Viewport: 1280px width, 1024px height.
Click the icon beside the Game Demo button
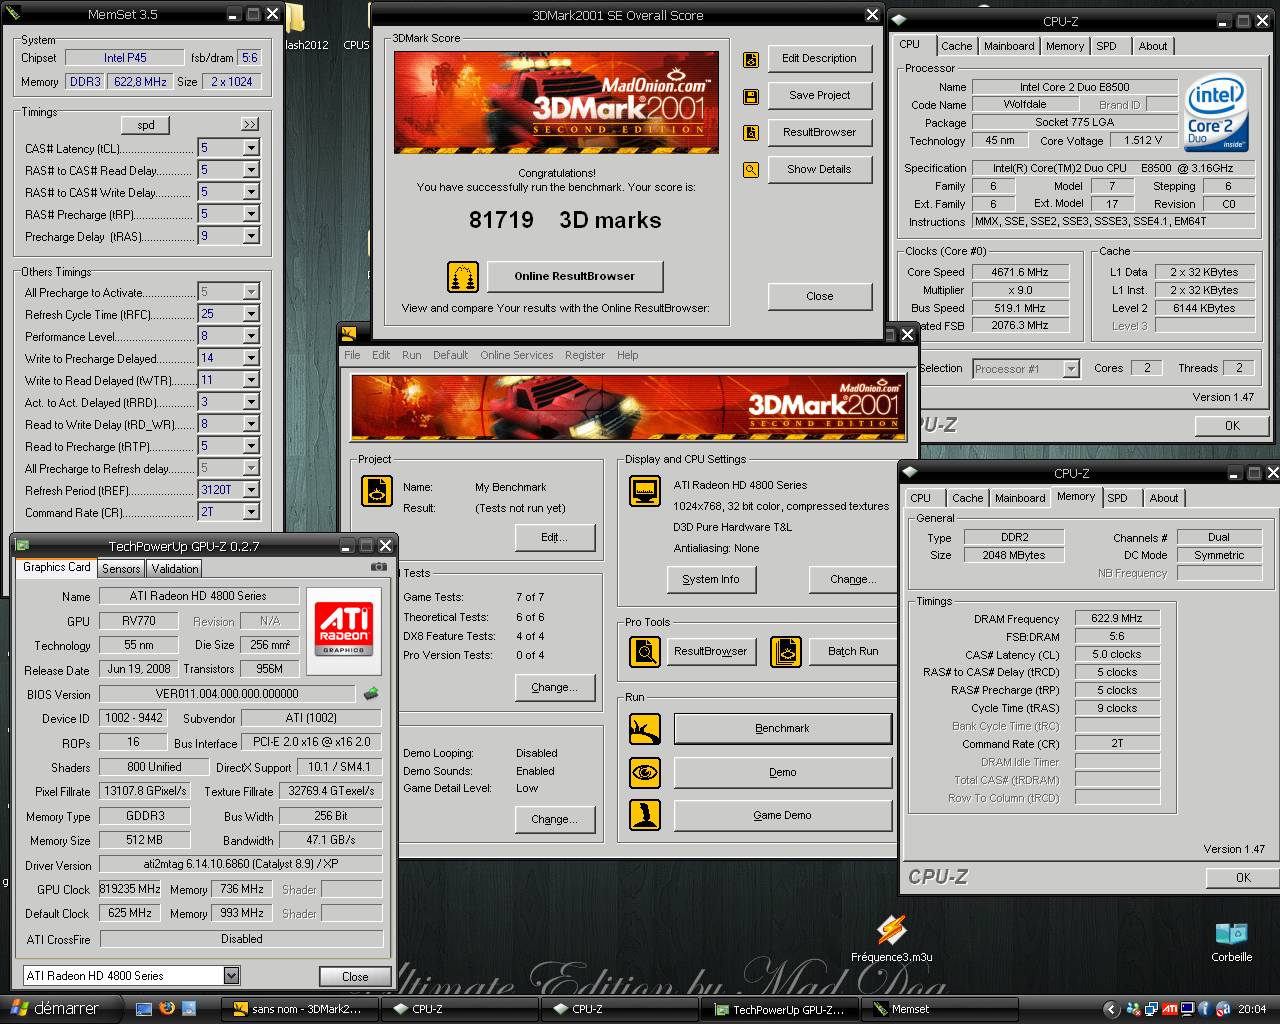coord(645,815)
